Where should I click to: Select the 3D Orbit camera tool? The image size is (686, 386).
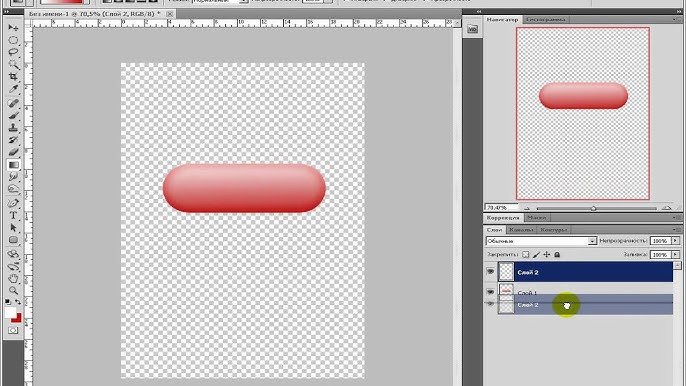(13, 266)
